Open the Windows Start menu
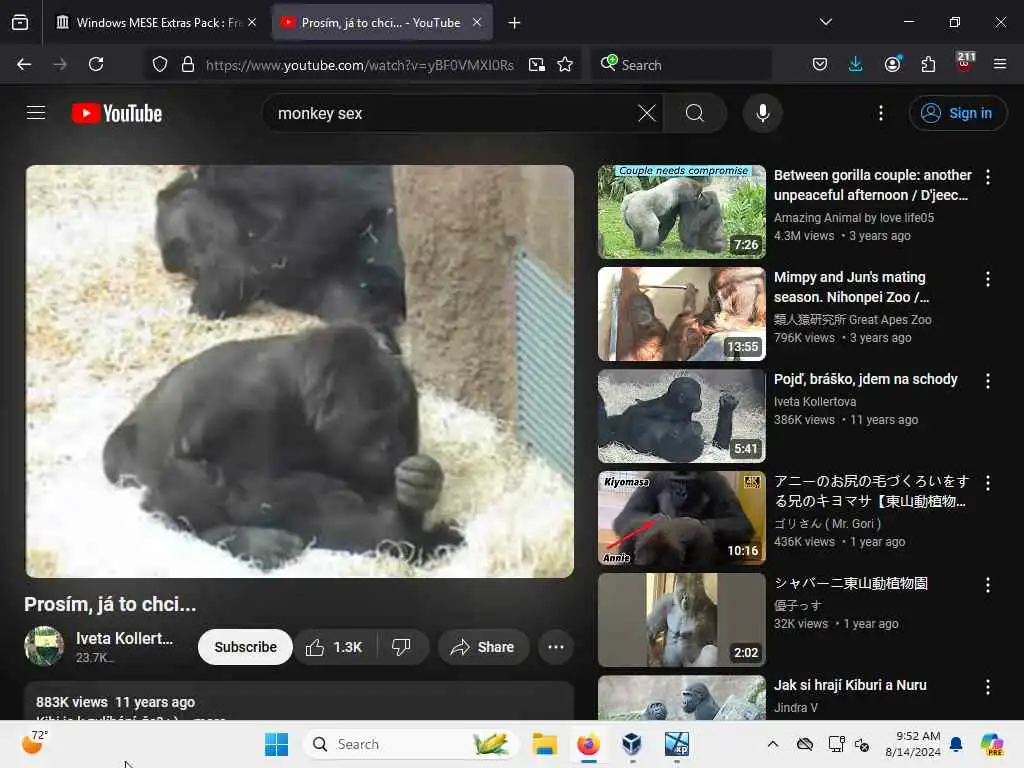This screenshot has width=1024, height=768. tap(276, 744)
